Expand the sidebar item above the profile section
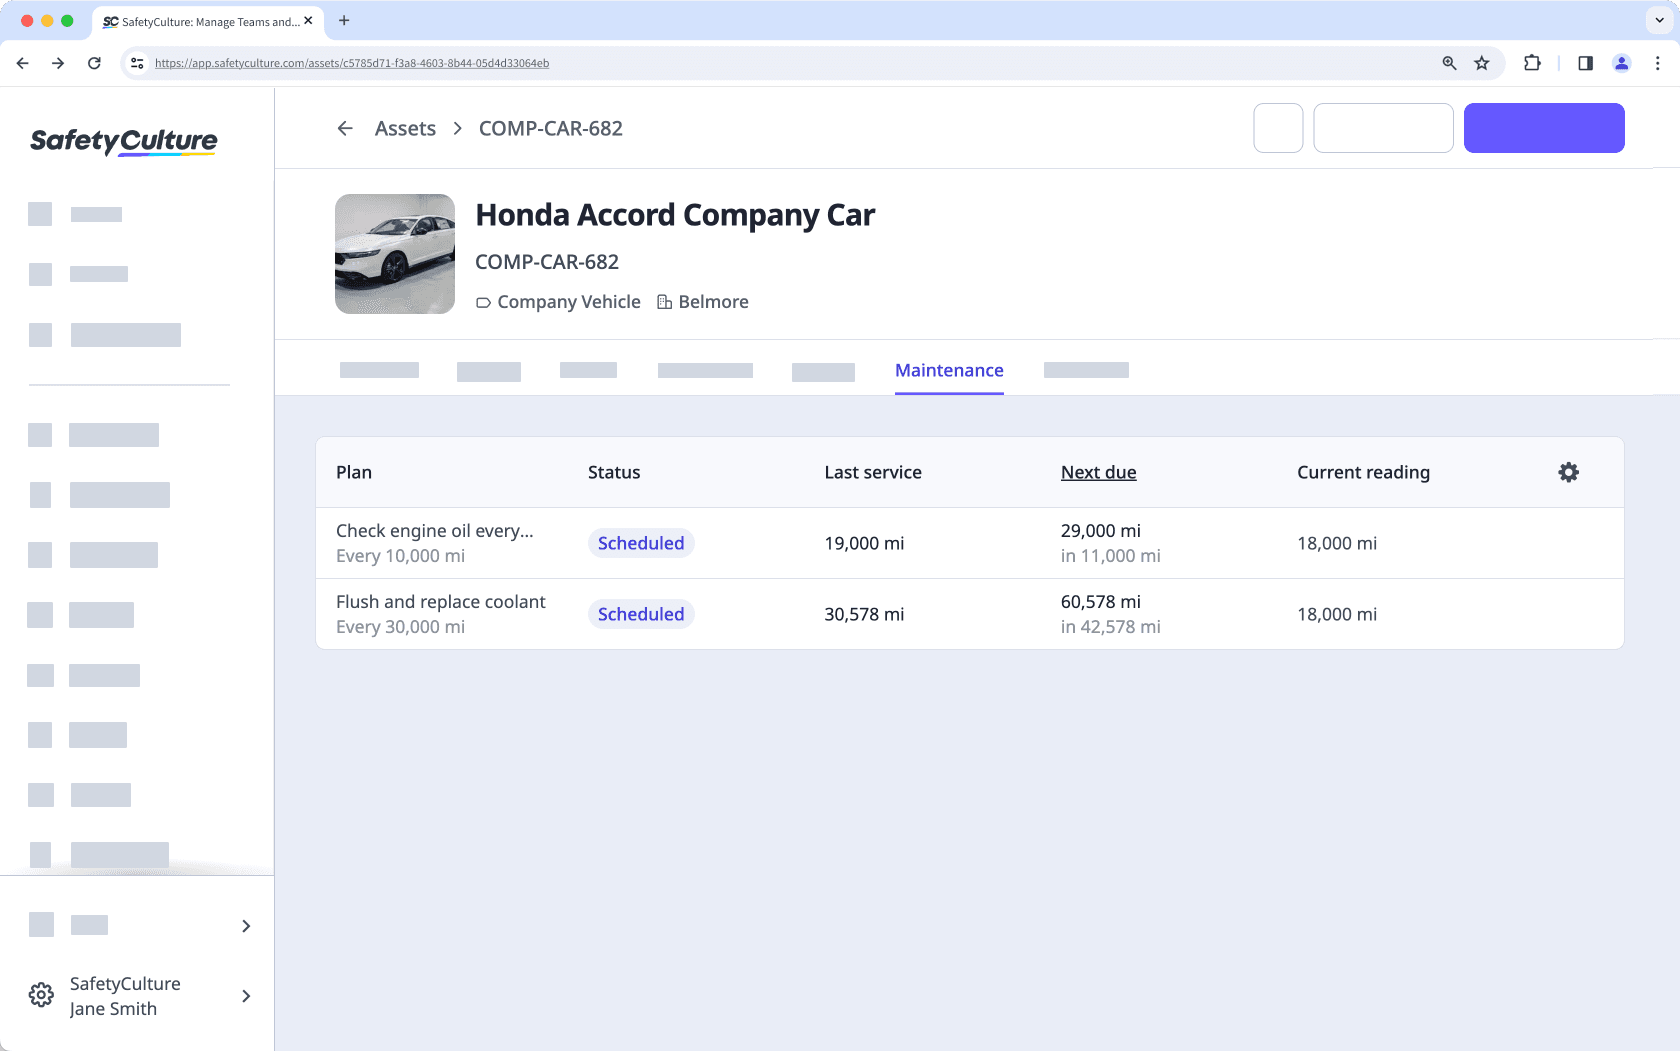Viewport: 1680px width, 1051px height. tap(246, 926)
